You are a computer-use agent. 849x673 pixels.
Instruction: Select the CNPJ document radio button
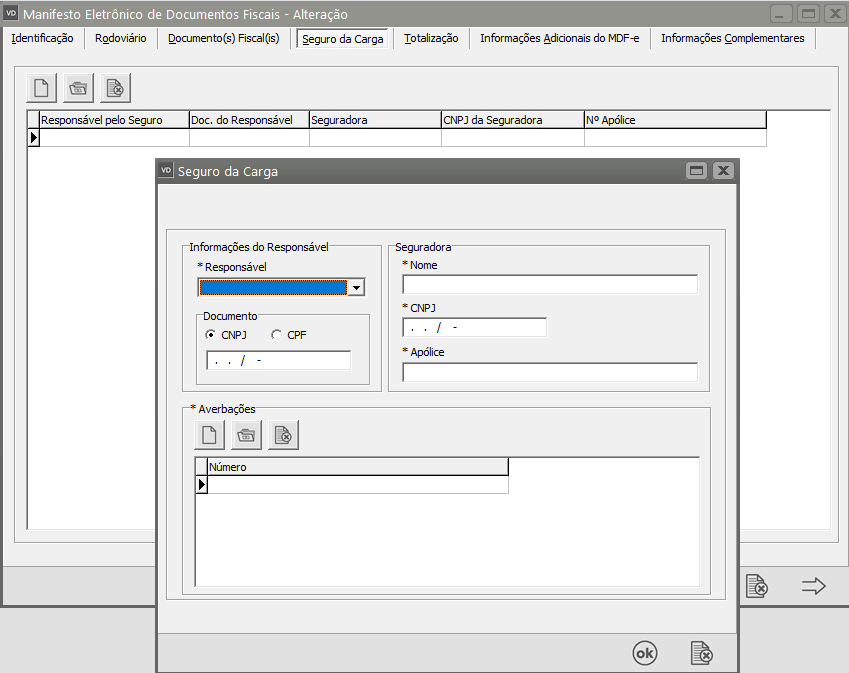pos(211,335)
